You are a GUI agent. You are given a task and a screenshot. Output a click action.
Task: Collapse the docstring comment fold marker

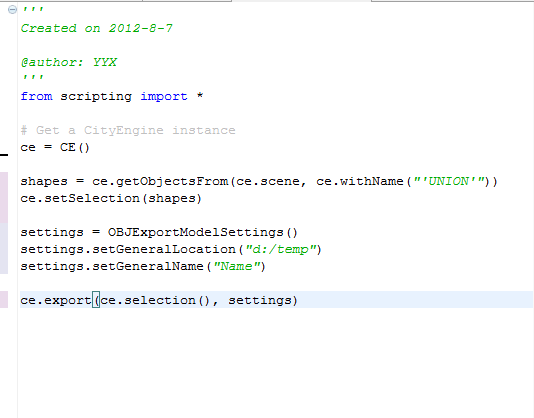pyautogui.click(x=12, y=10)
